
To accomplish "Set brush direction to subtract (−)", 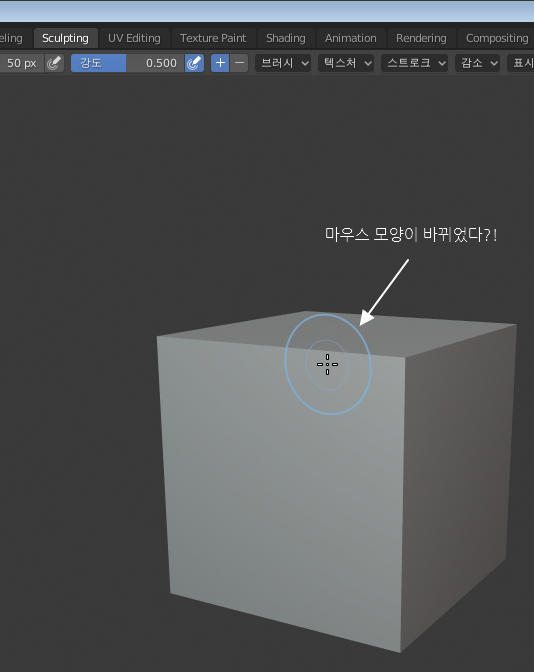I will [239, 63].
